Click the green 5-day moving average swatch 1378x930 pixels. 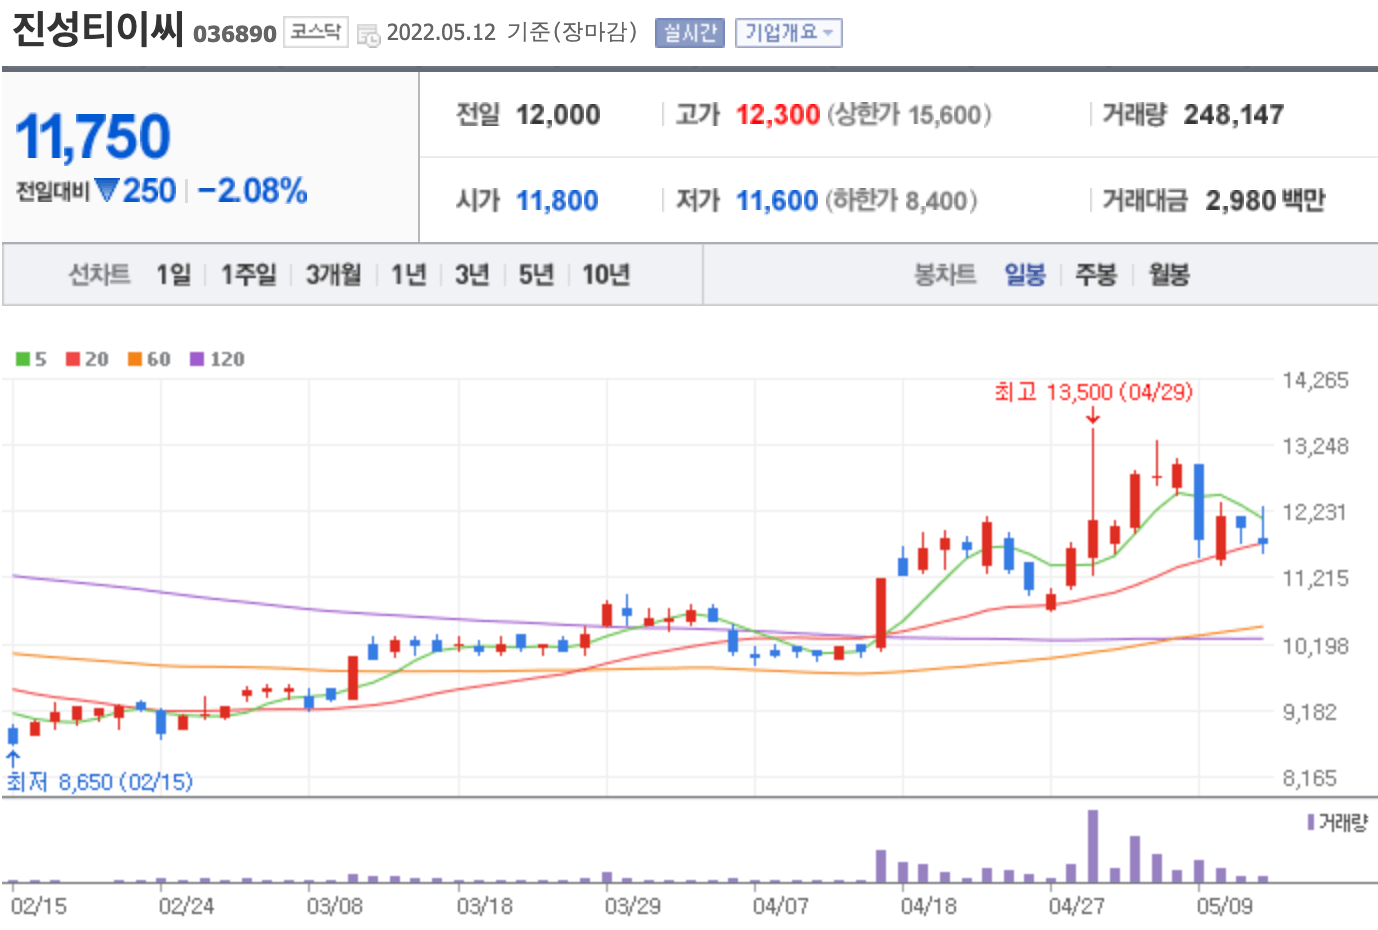pos(22,359)
